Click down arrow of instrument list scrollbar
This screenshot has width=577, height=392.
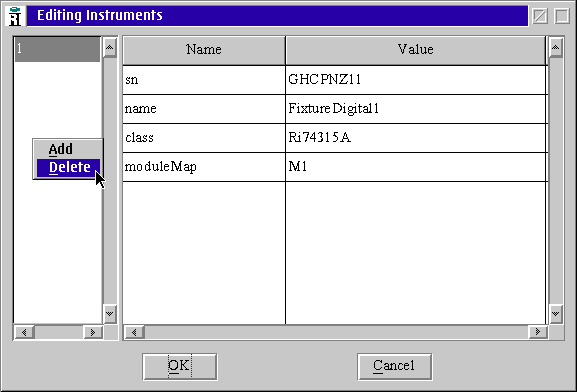point(109,314)
